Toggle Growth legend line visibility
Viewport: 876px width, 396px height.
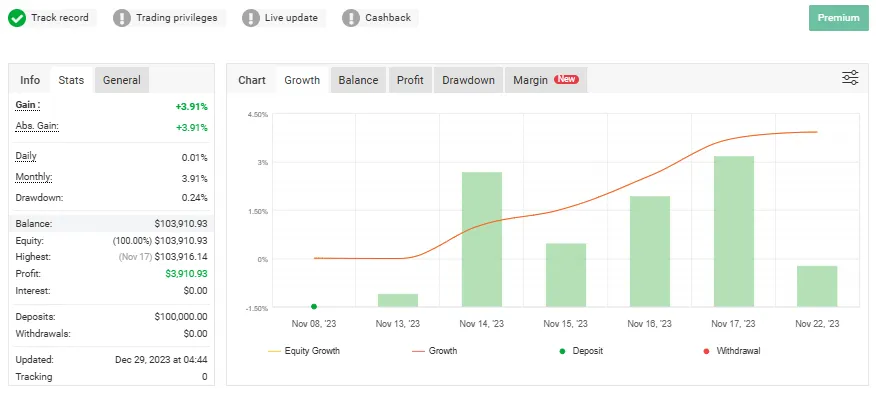(435, 351)
